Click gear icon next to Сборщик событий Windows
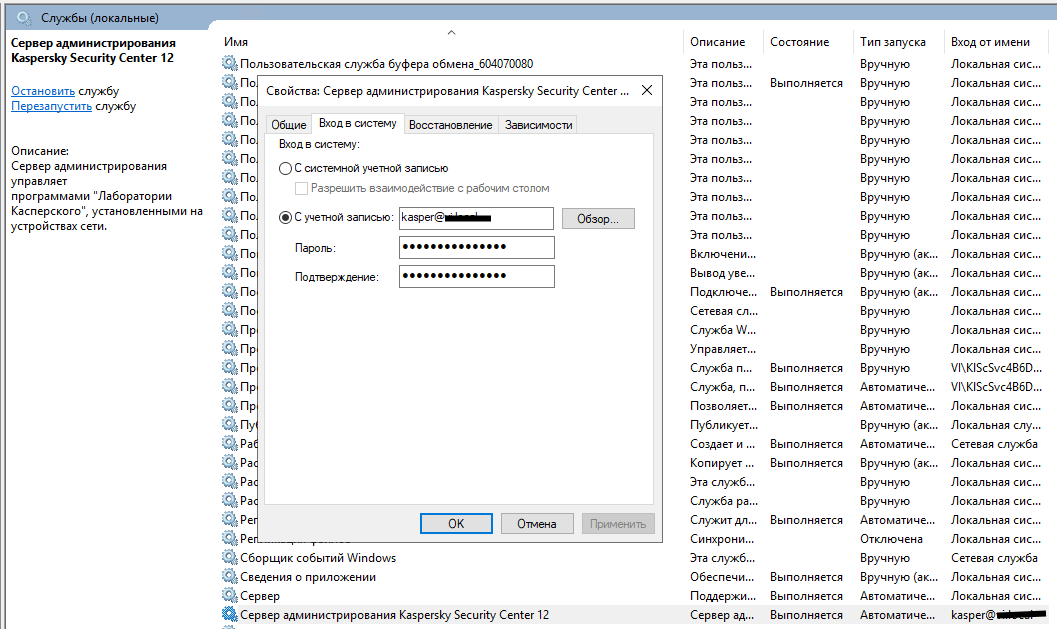The width and height of the screenshot is (1057, 629). click(230, 558)
